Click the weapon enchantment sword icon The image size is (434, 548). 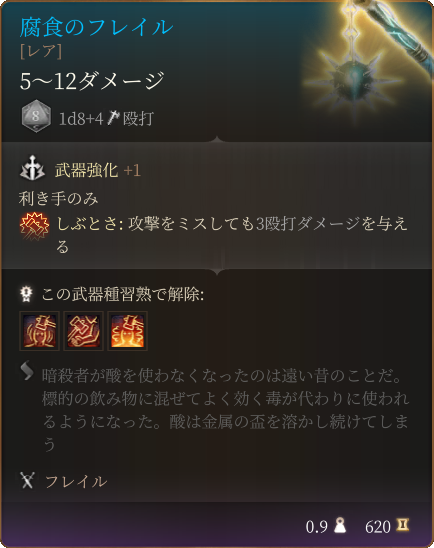pyautogui.click(x=32, y=168)
